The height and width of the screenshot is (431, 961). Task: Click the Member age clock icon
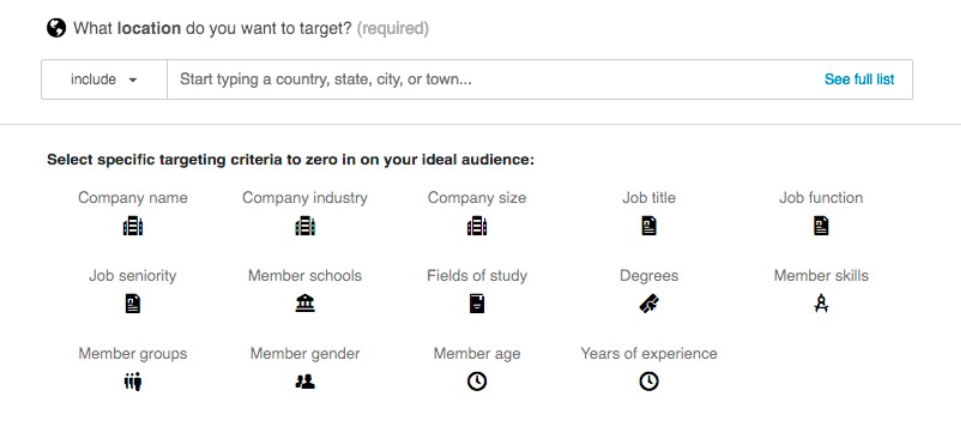click(477, 382)
